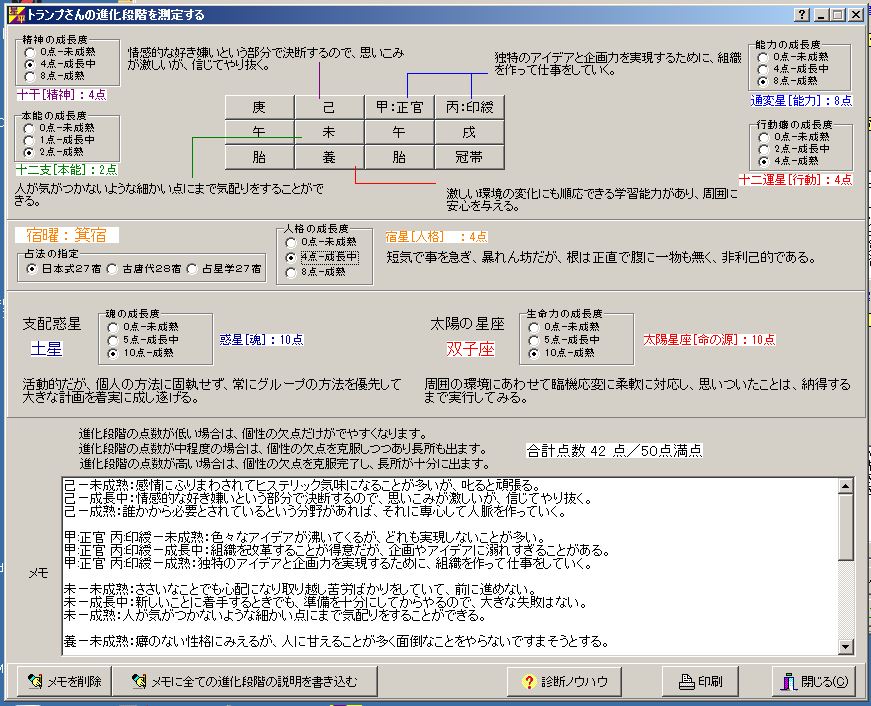Select 0点-未成熟 under 生命力の成長度

pos(534,327)
